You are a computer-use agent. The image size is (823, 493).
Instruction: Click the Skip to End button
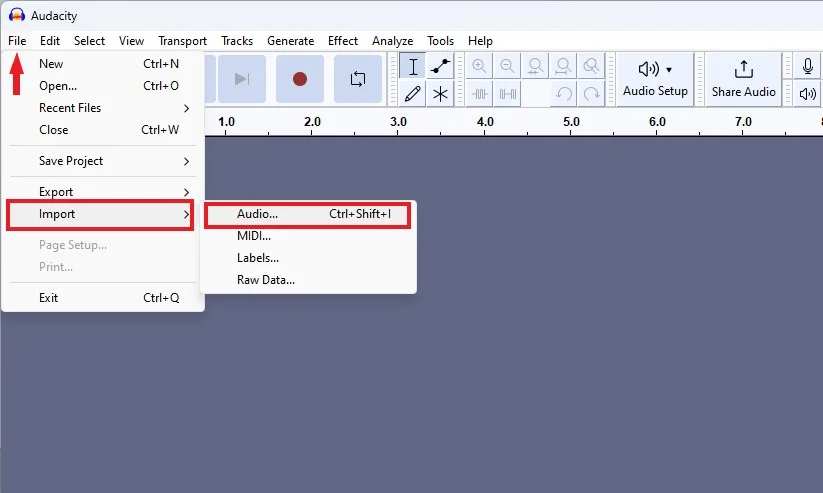click(x=241, y=79)
